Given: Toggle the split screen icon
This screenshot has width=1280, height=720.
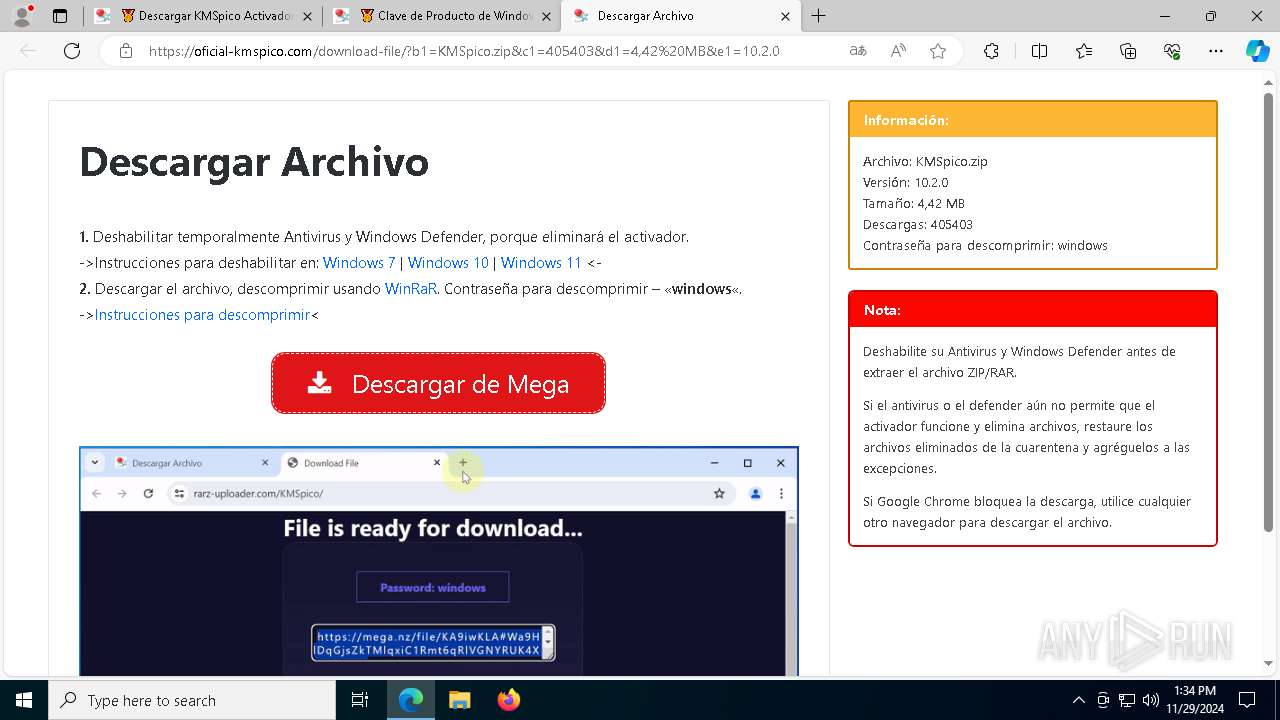Looking at the screenshot, I should click(x=1039, y=51).
